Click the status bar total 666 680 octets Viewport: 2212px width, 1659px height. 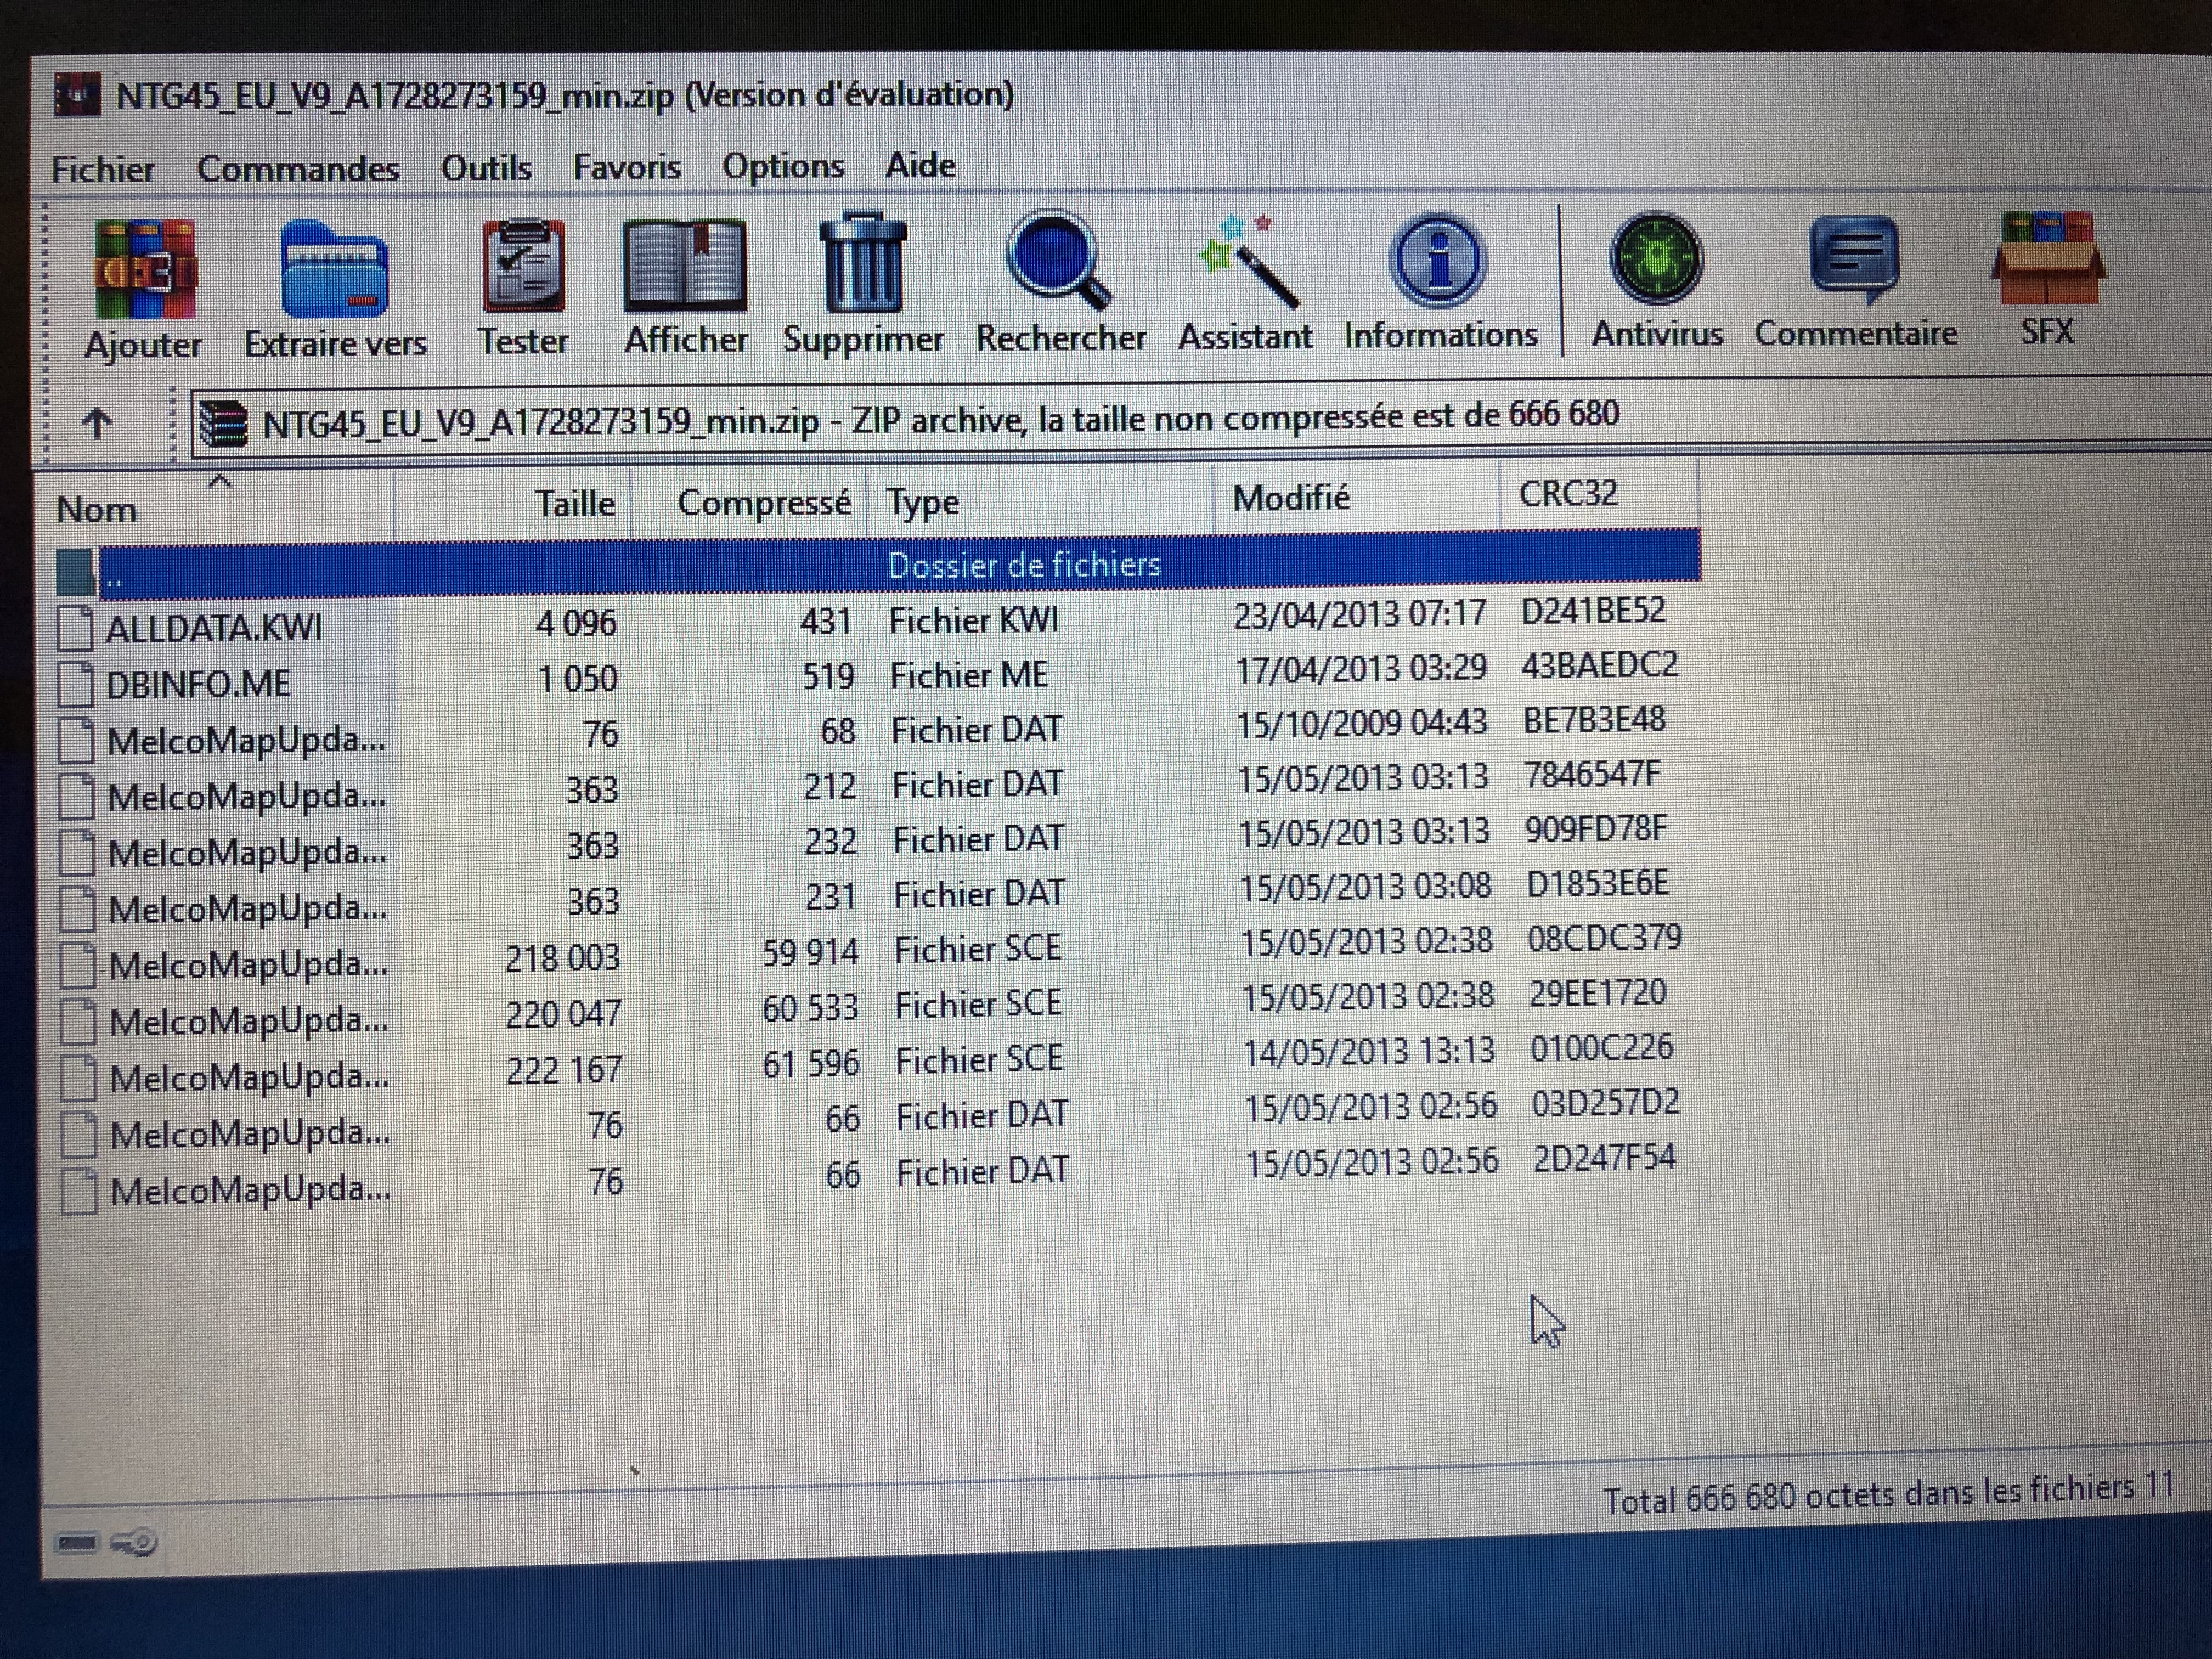click(x=1889, y=1494)
